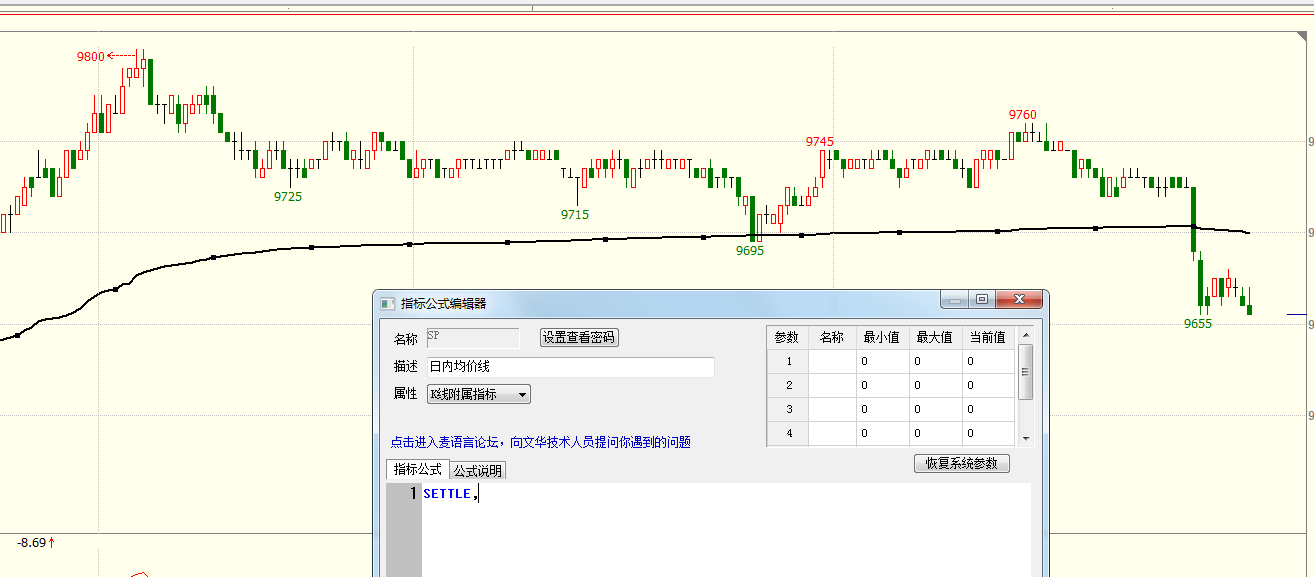
Task: Click parameter 4's 当前值 cell
Action: 986,433
